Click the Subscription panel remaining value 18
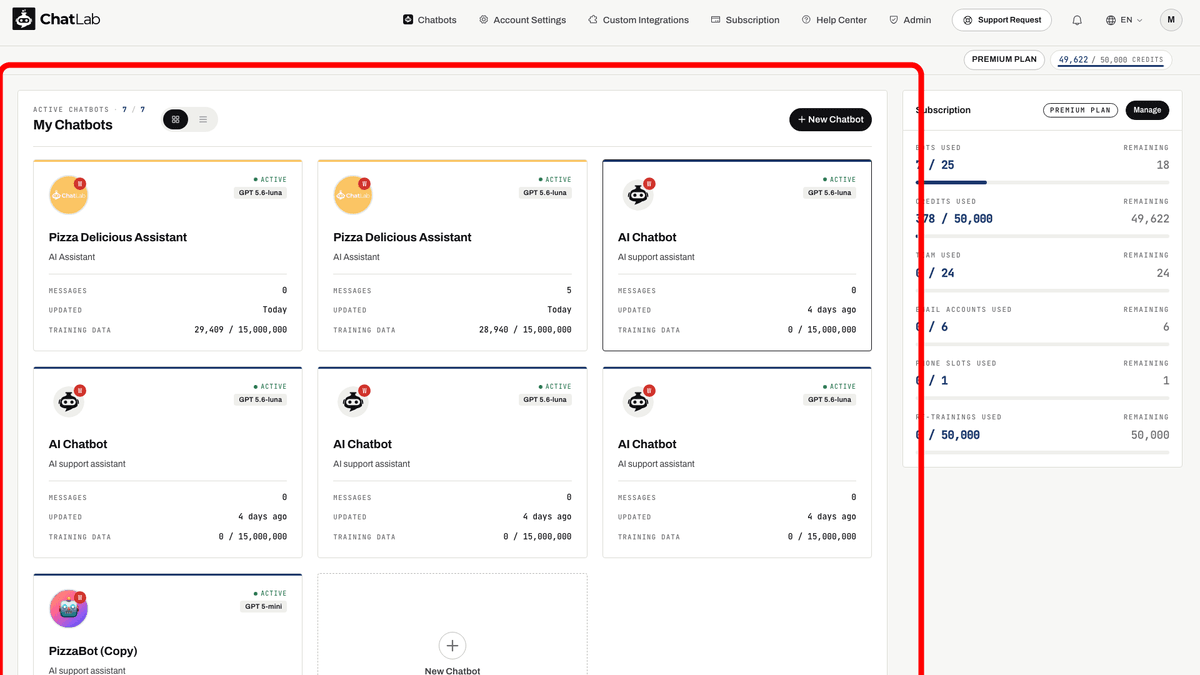The height and width of the screenshot is (675, 1200). [1162, 165]
